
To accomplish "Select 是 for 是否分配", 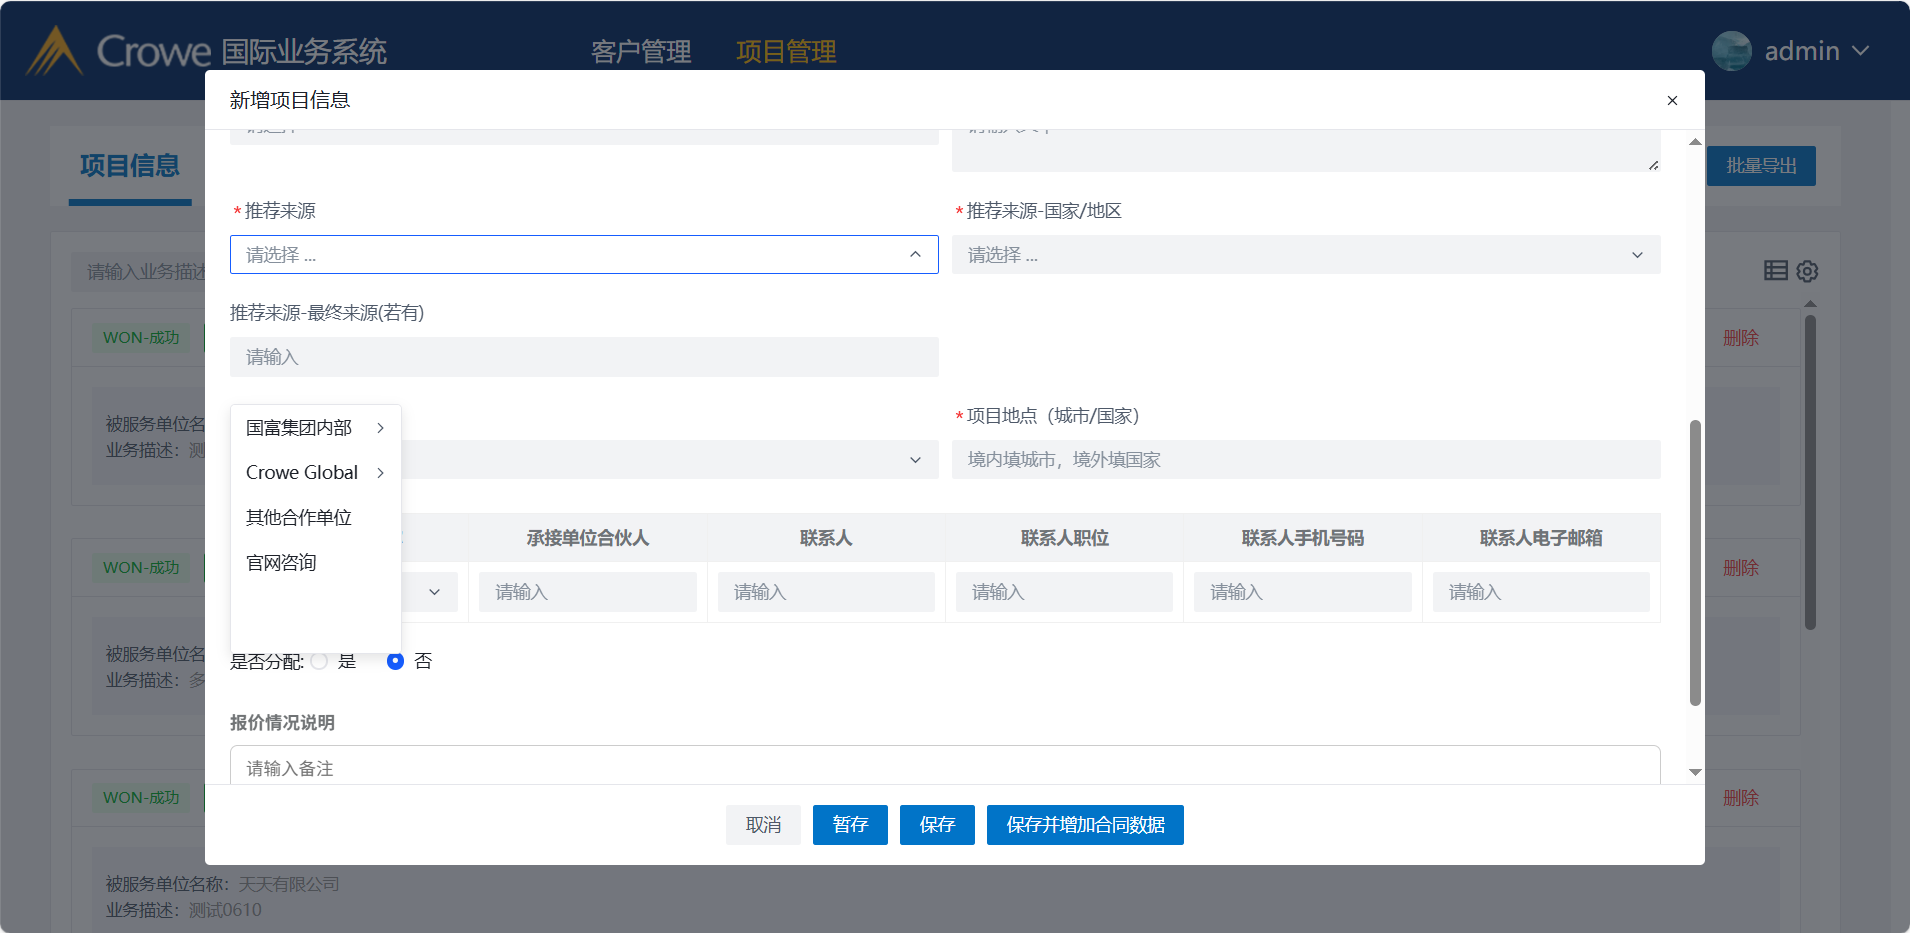I will 320,661.
